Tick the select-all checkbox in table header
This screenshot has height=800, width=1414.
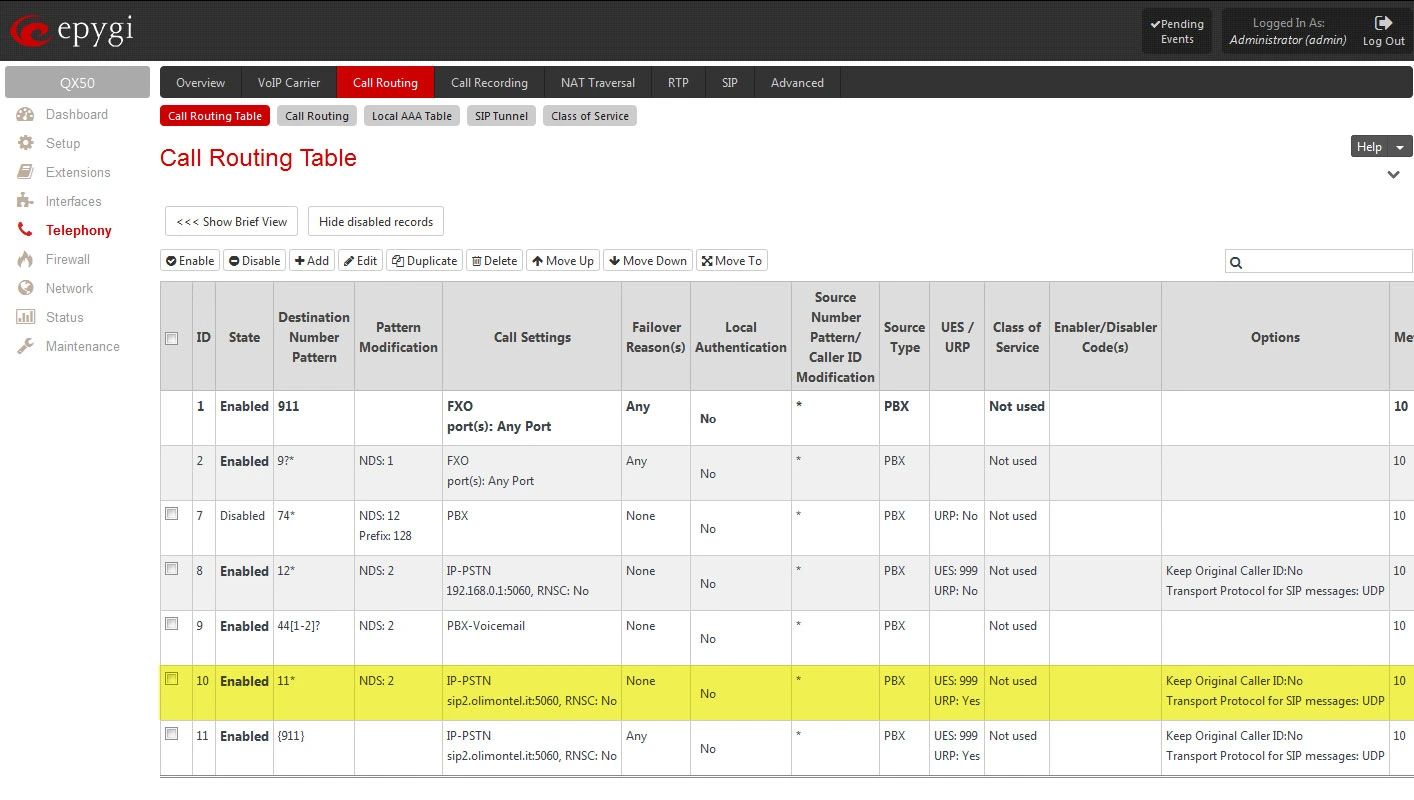pos(172,338)
